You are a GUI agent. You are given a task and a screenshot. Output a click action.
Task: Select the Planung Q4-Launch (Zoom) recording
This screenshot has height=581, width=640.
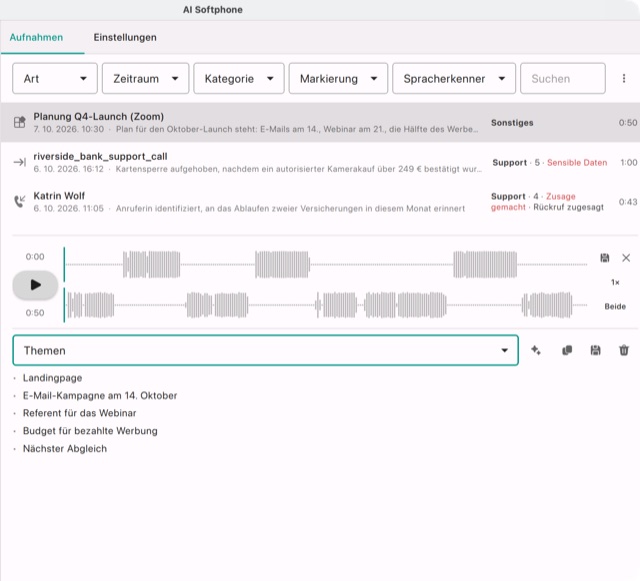[320, 122]
